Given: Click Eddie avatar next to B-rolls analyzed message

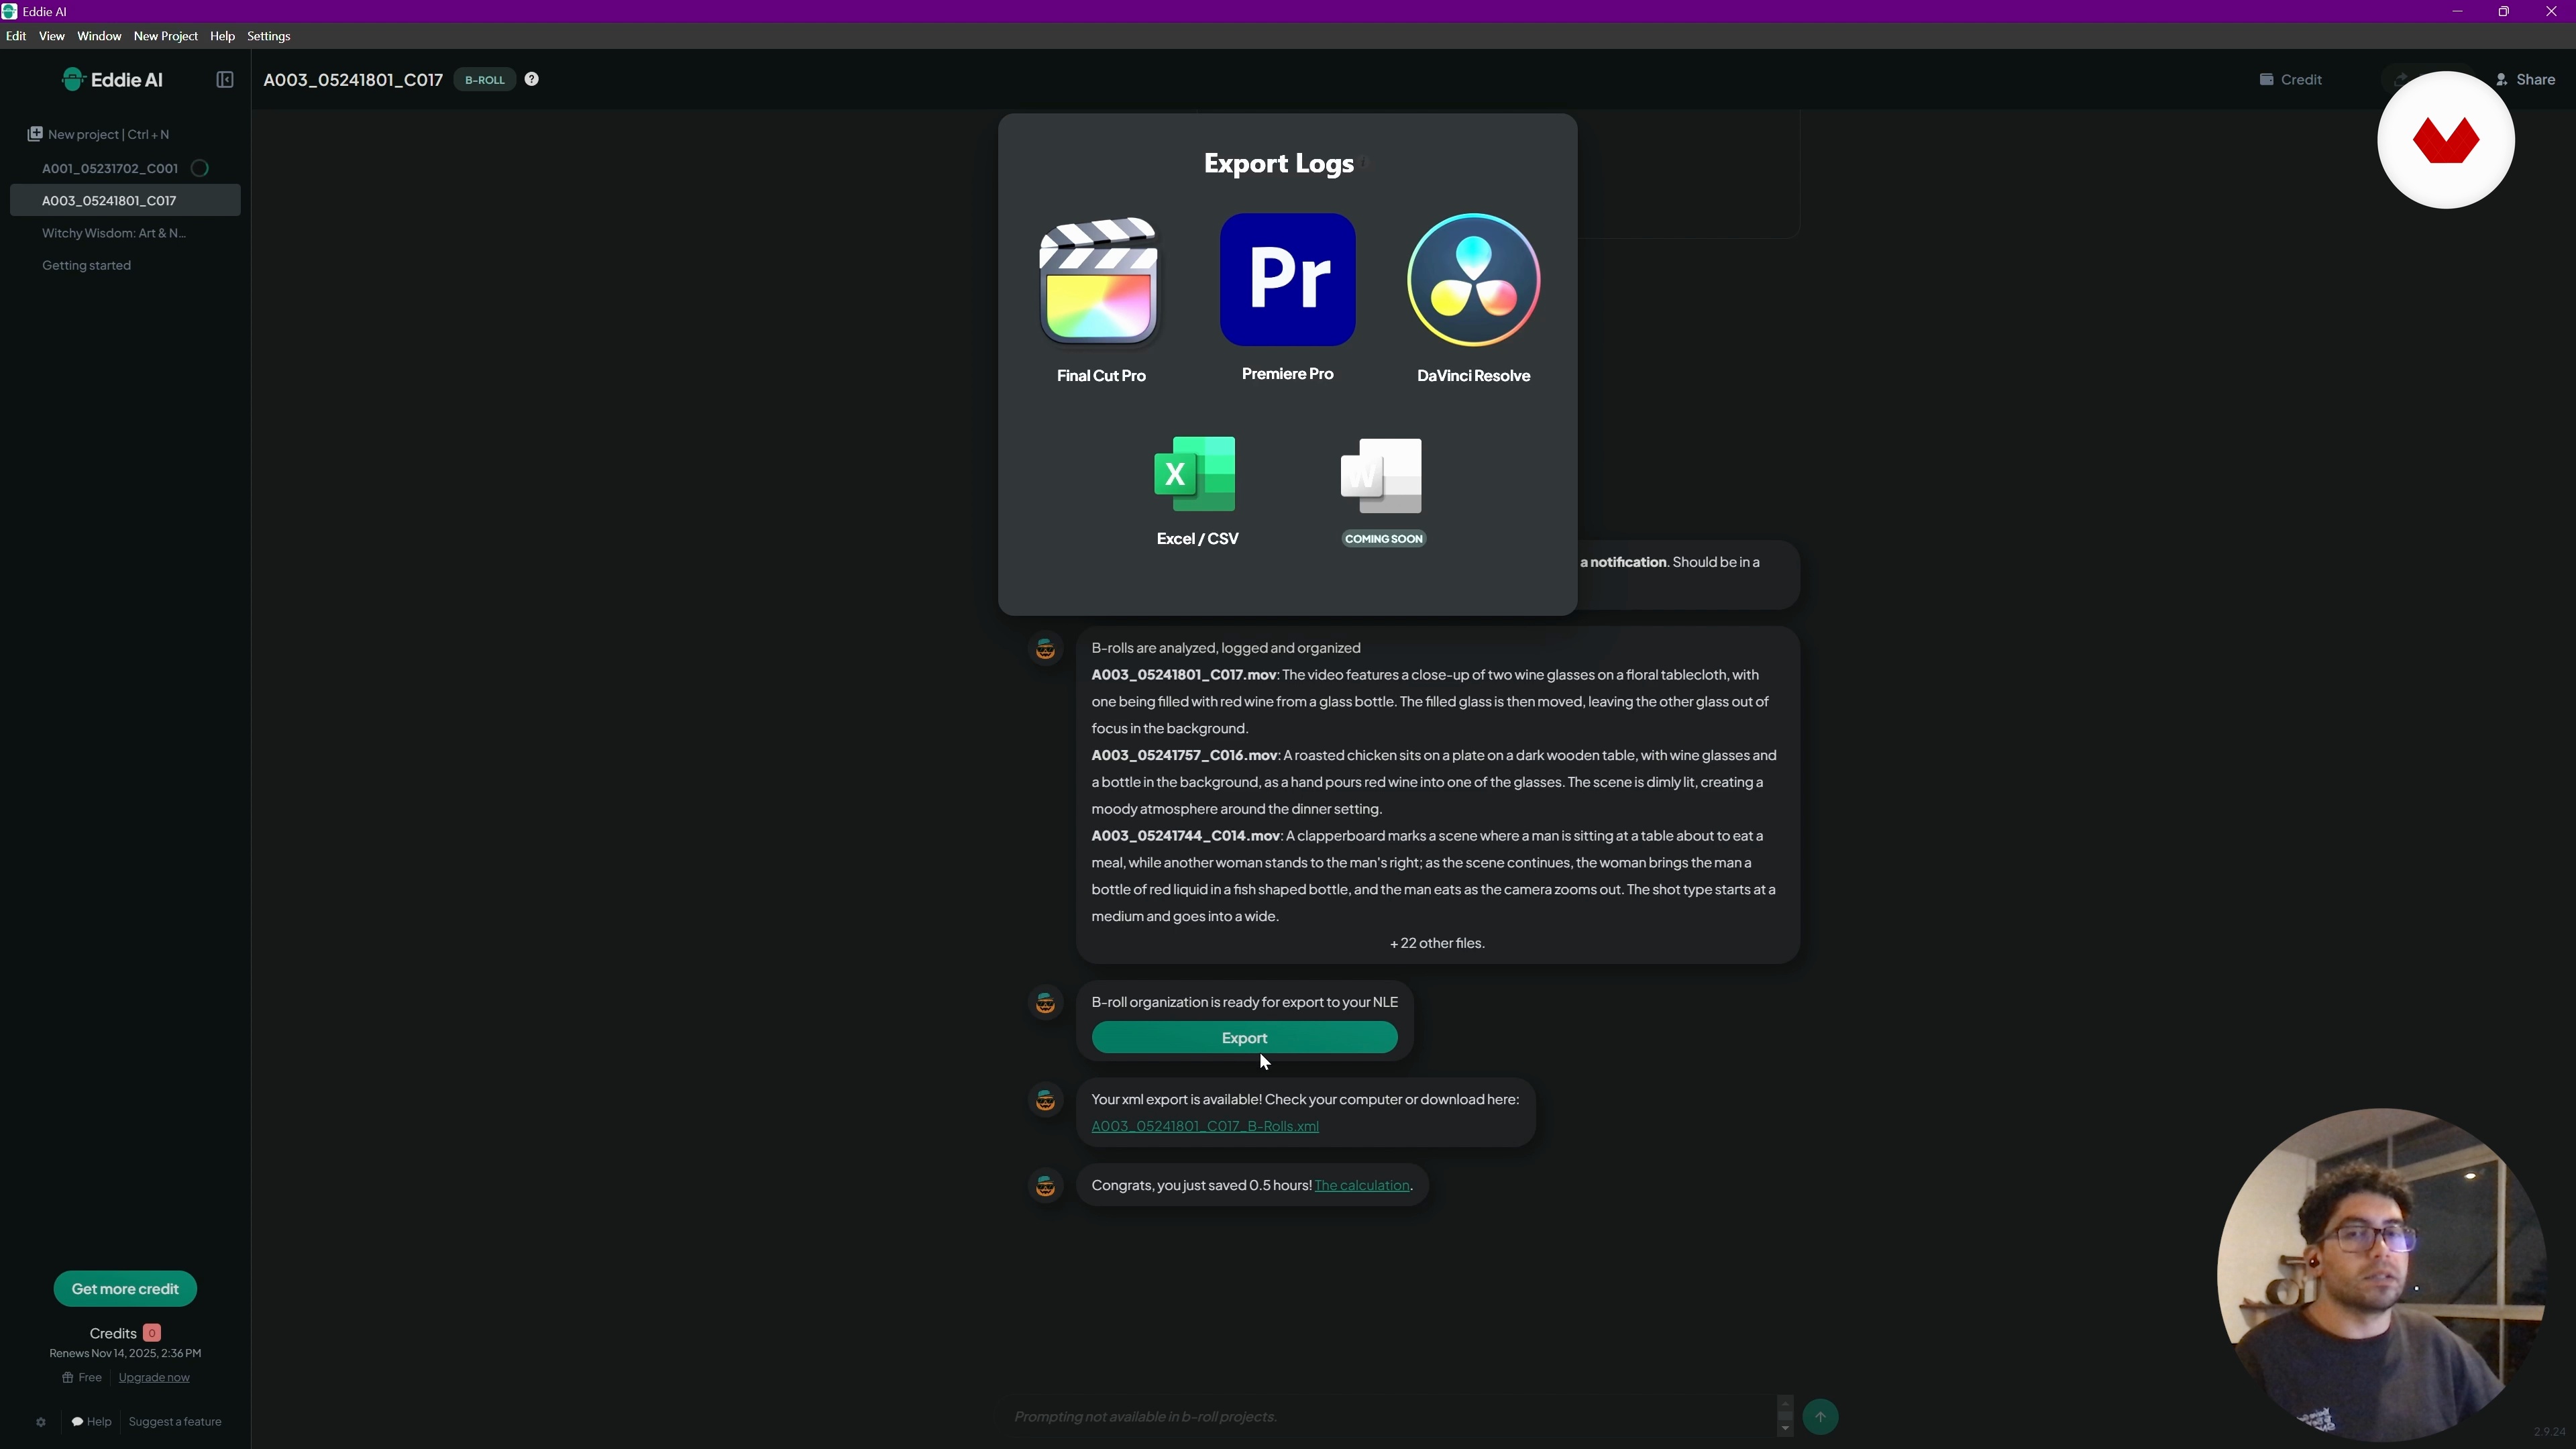Looking at the screenshot, I should coord(1046,650).
